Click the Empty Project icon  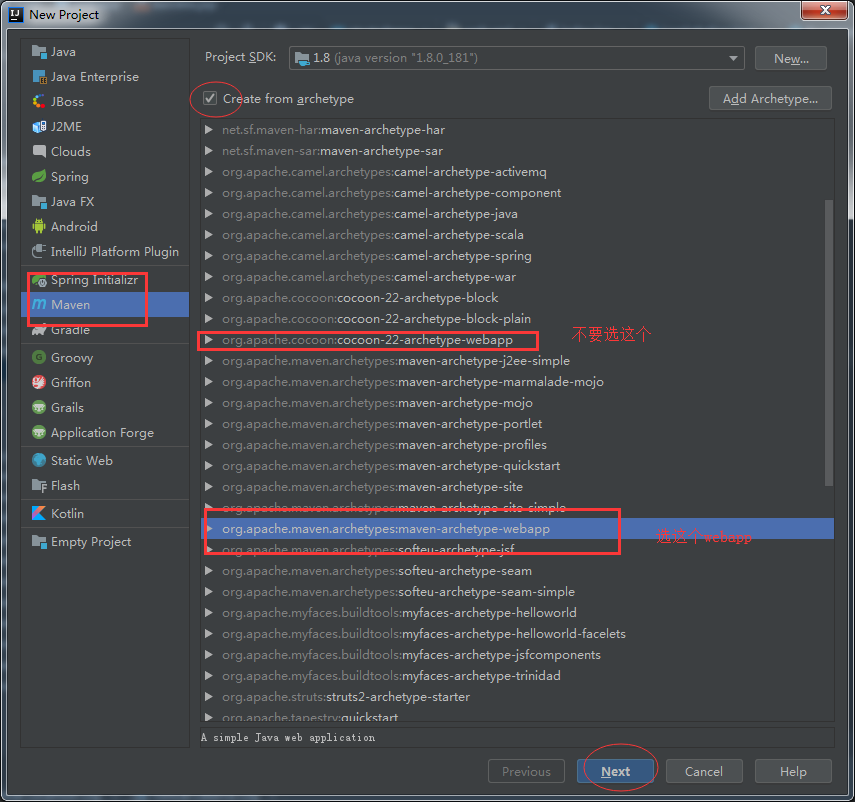(39, 542)
